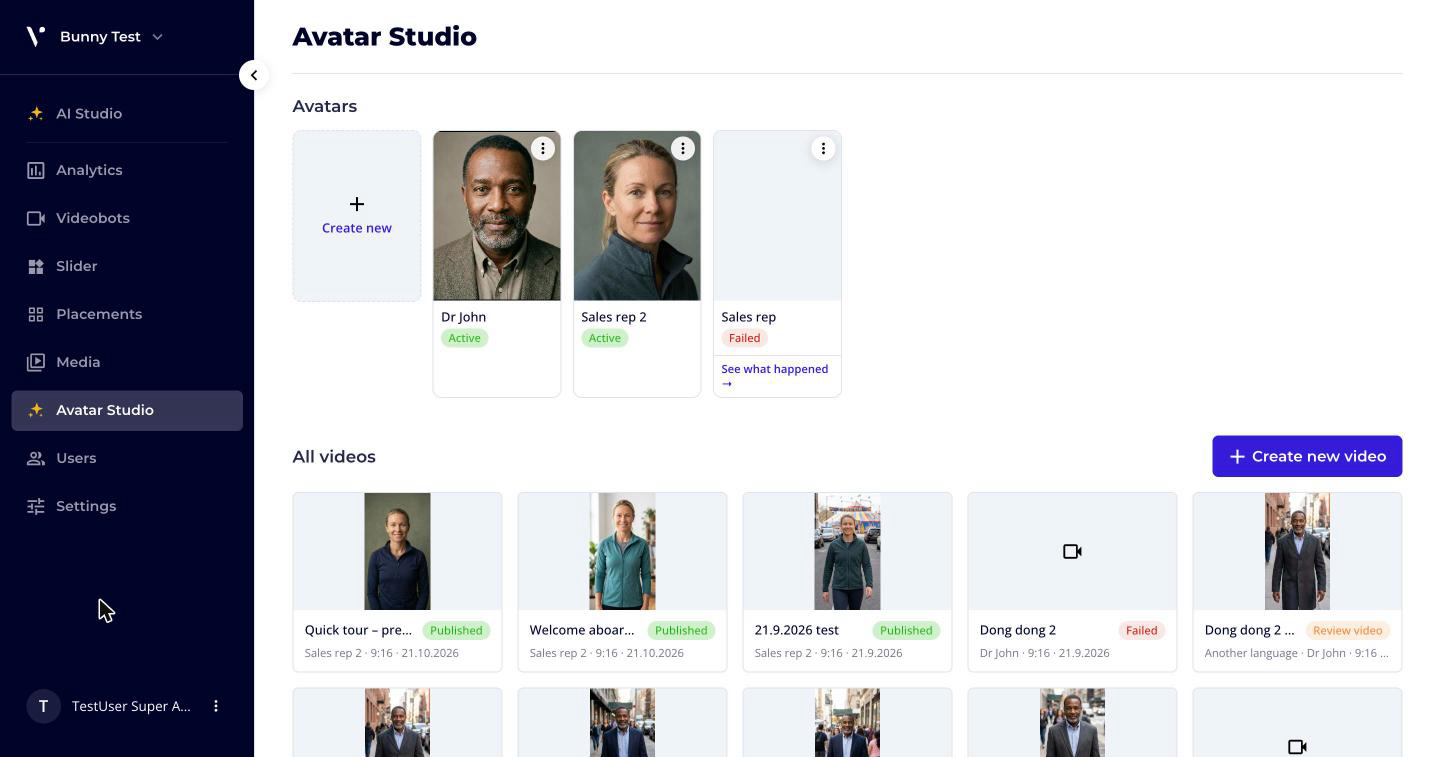Click the Users people icon
Image resolution: width=1440 pixels, height=757 pixels.
[36, 458]
